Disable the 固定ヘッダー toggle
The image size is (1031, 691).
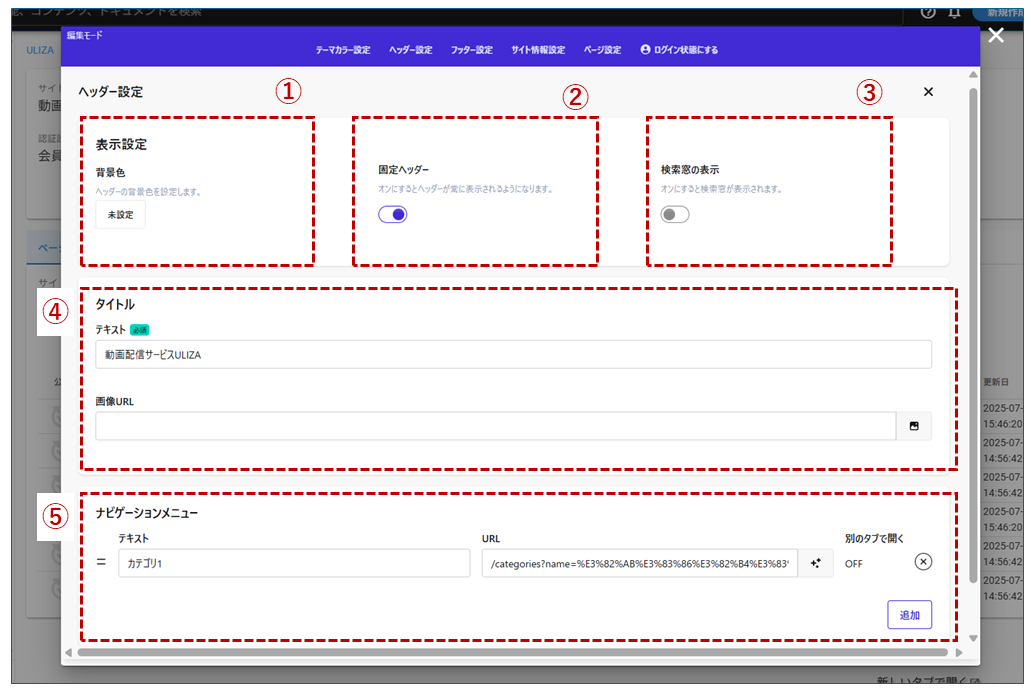coord(393,214)
